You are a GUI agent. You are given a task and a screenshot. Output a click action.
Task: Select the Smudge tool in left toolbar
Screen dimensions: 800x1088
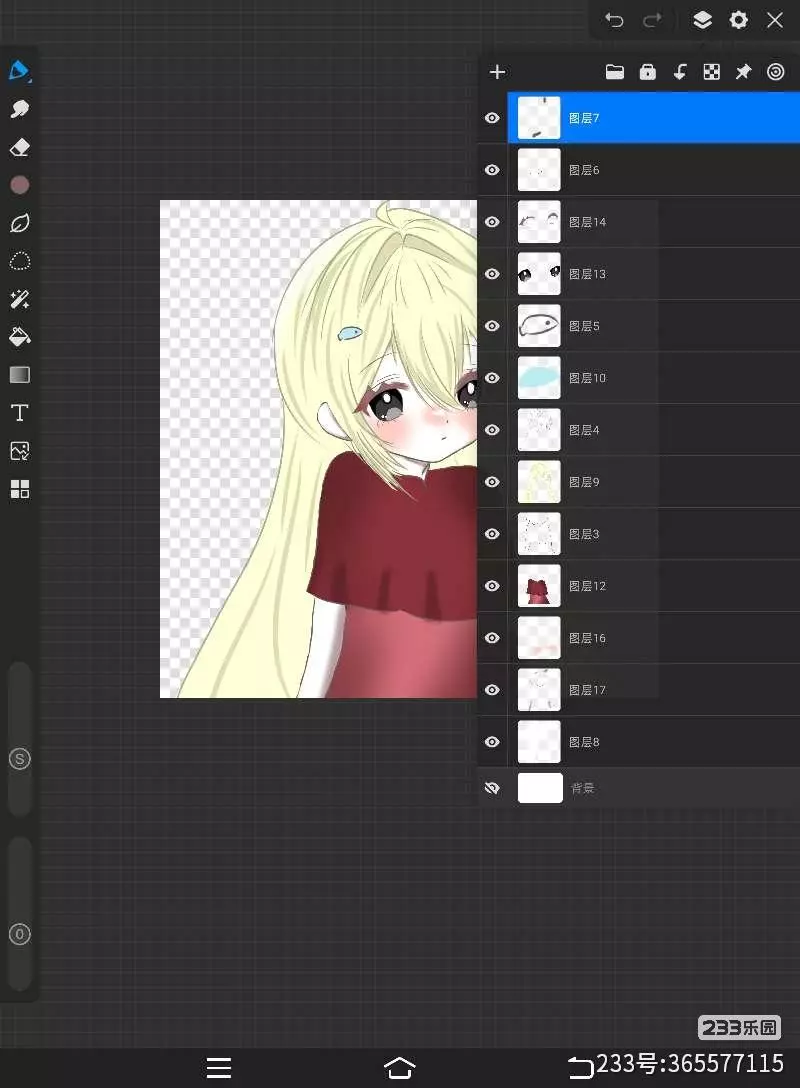pos(20,109)
